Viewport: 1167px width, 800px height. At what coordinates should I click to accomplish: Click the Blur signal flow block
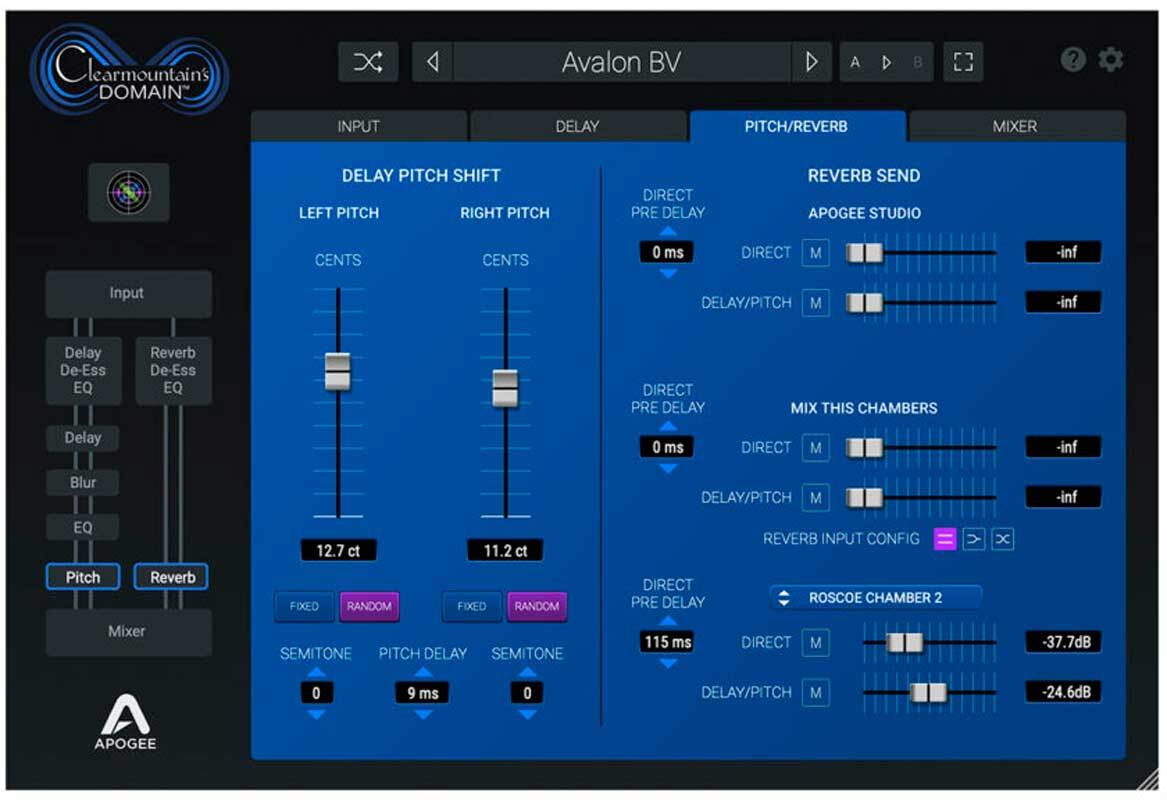[x=83, y=482]
